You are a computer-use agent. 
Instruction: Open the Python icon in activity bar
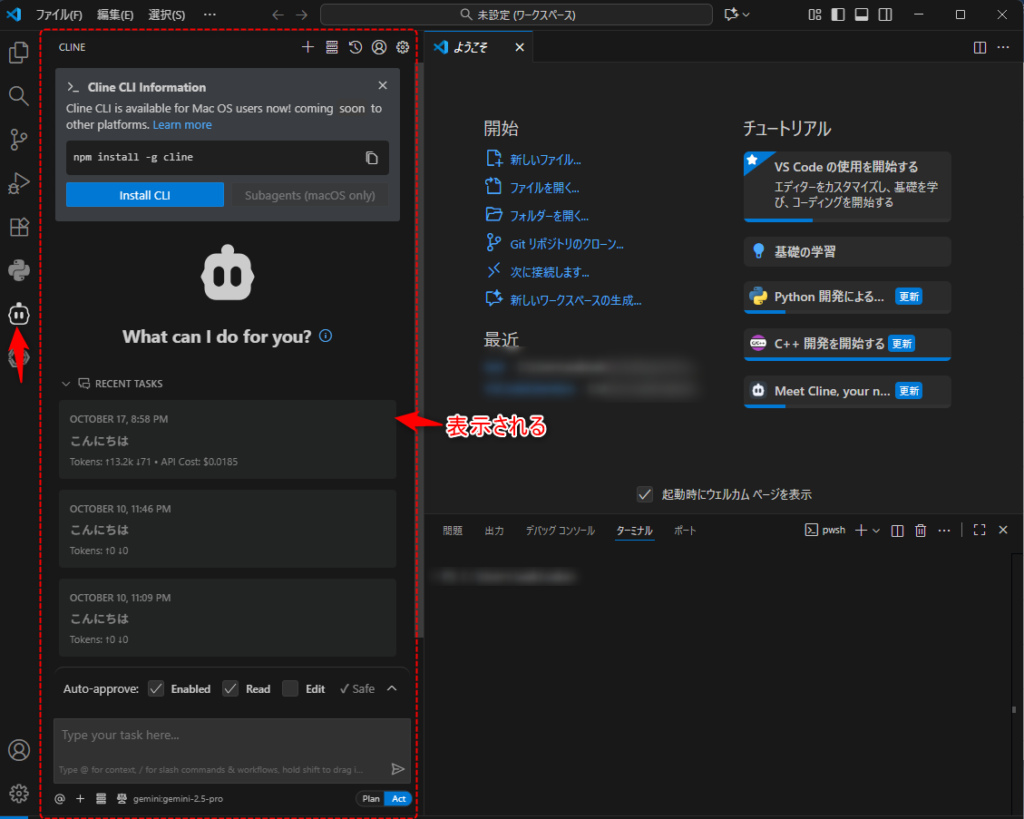[x=18, y=270]
